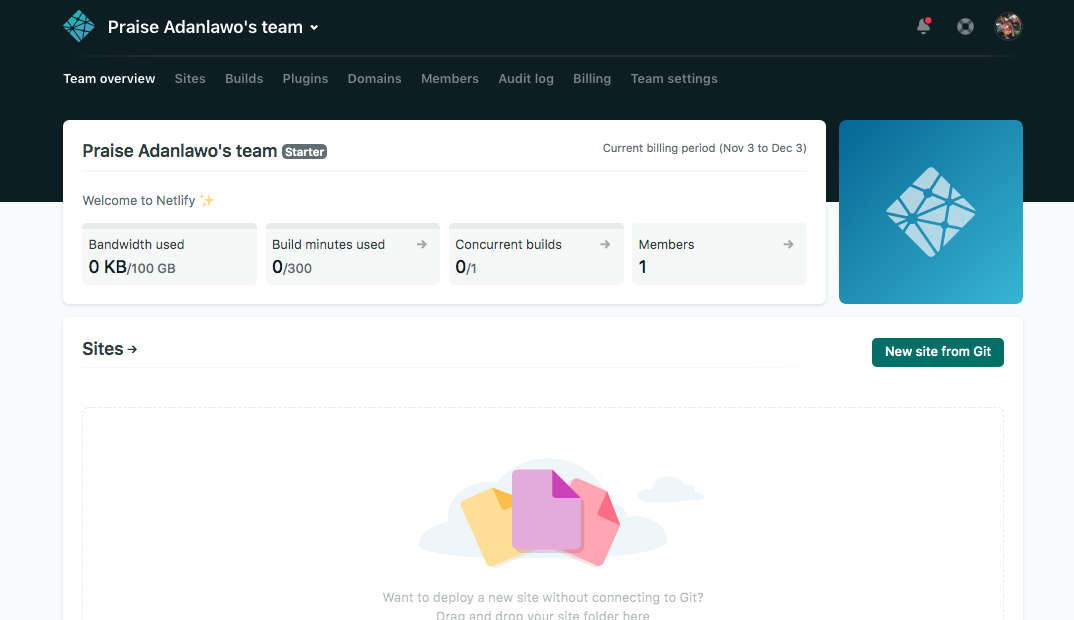View the Audit log tab
The height and width of the screenshot is (620, 1074).
click(x=526, y=79)
